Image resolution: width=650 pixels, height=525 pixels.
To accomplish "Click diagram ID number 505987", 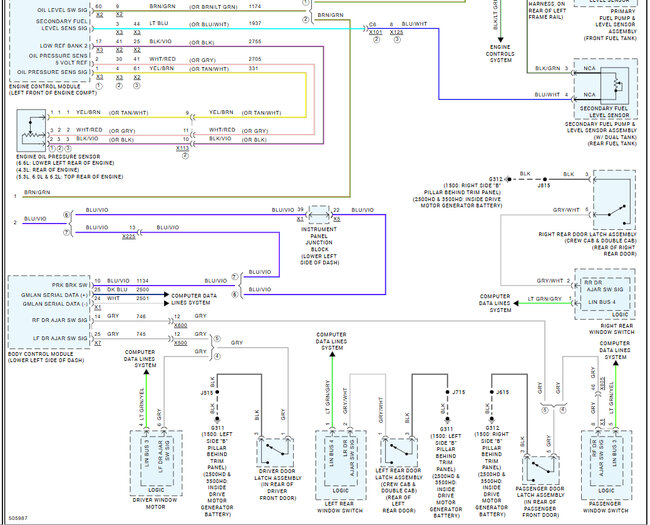I will coord(18,518).
